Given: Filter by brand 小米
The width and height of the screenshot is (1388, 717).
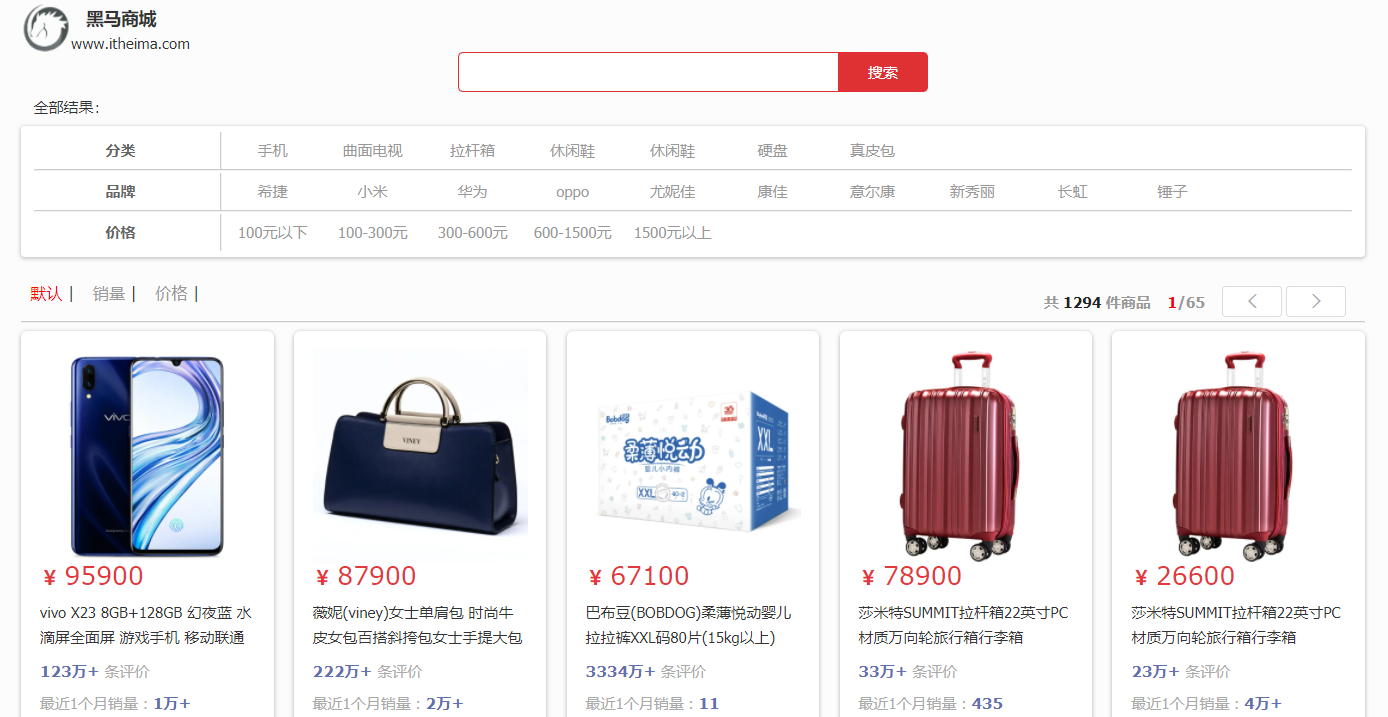Looking at the screenshot, I should coord(373,192).
